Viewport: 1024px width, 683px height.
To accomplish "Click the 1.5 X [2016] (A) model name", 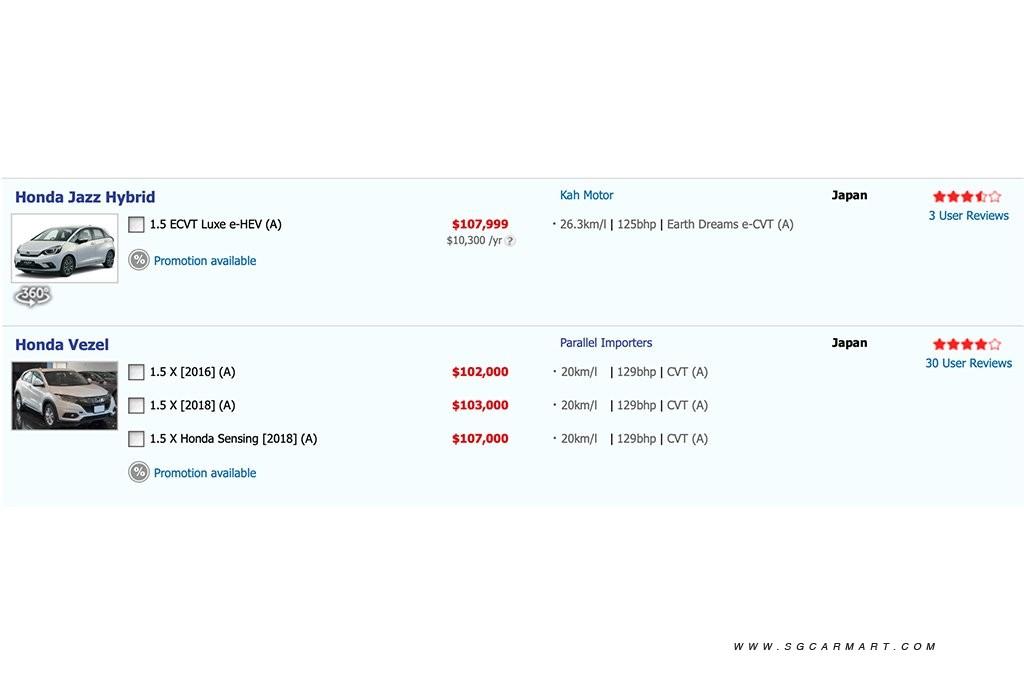I will (192, 372).
